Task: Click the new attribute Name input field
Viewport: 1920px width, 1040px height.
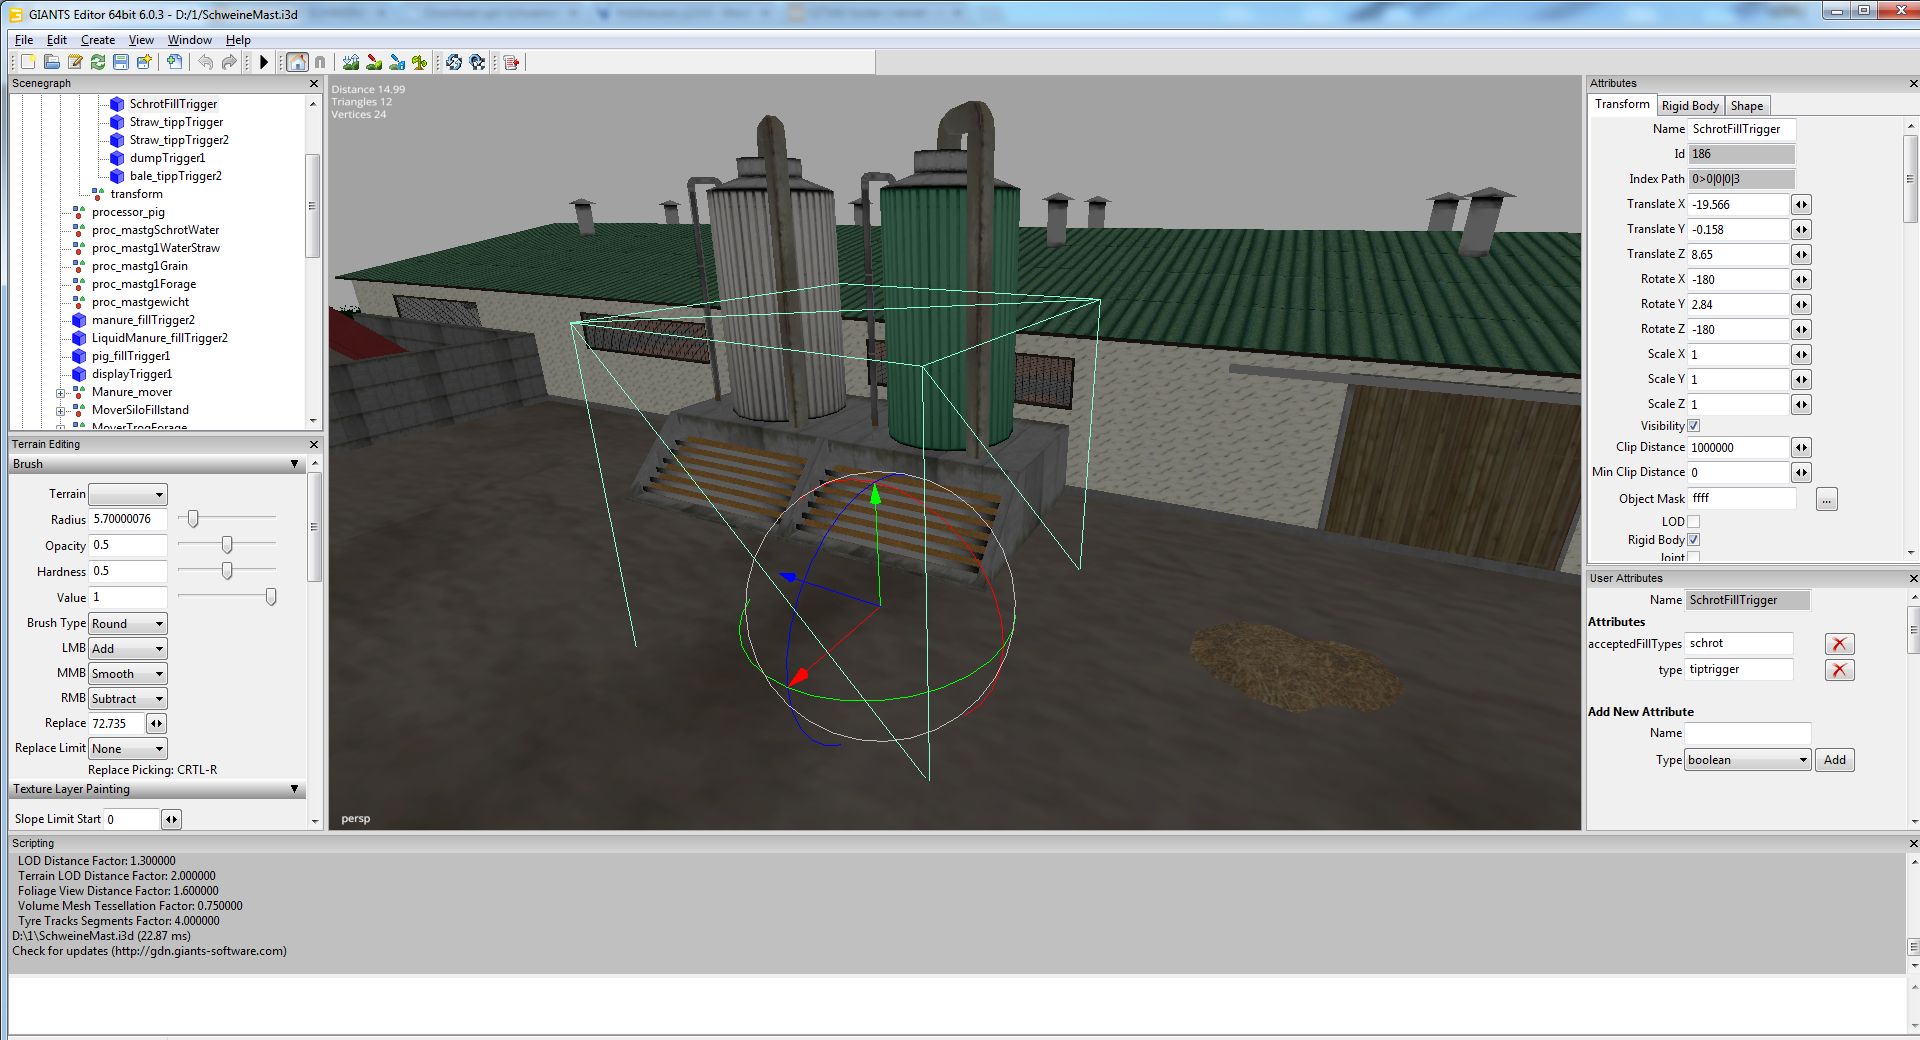Action: [x=1748, y=734]
